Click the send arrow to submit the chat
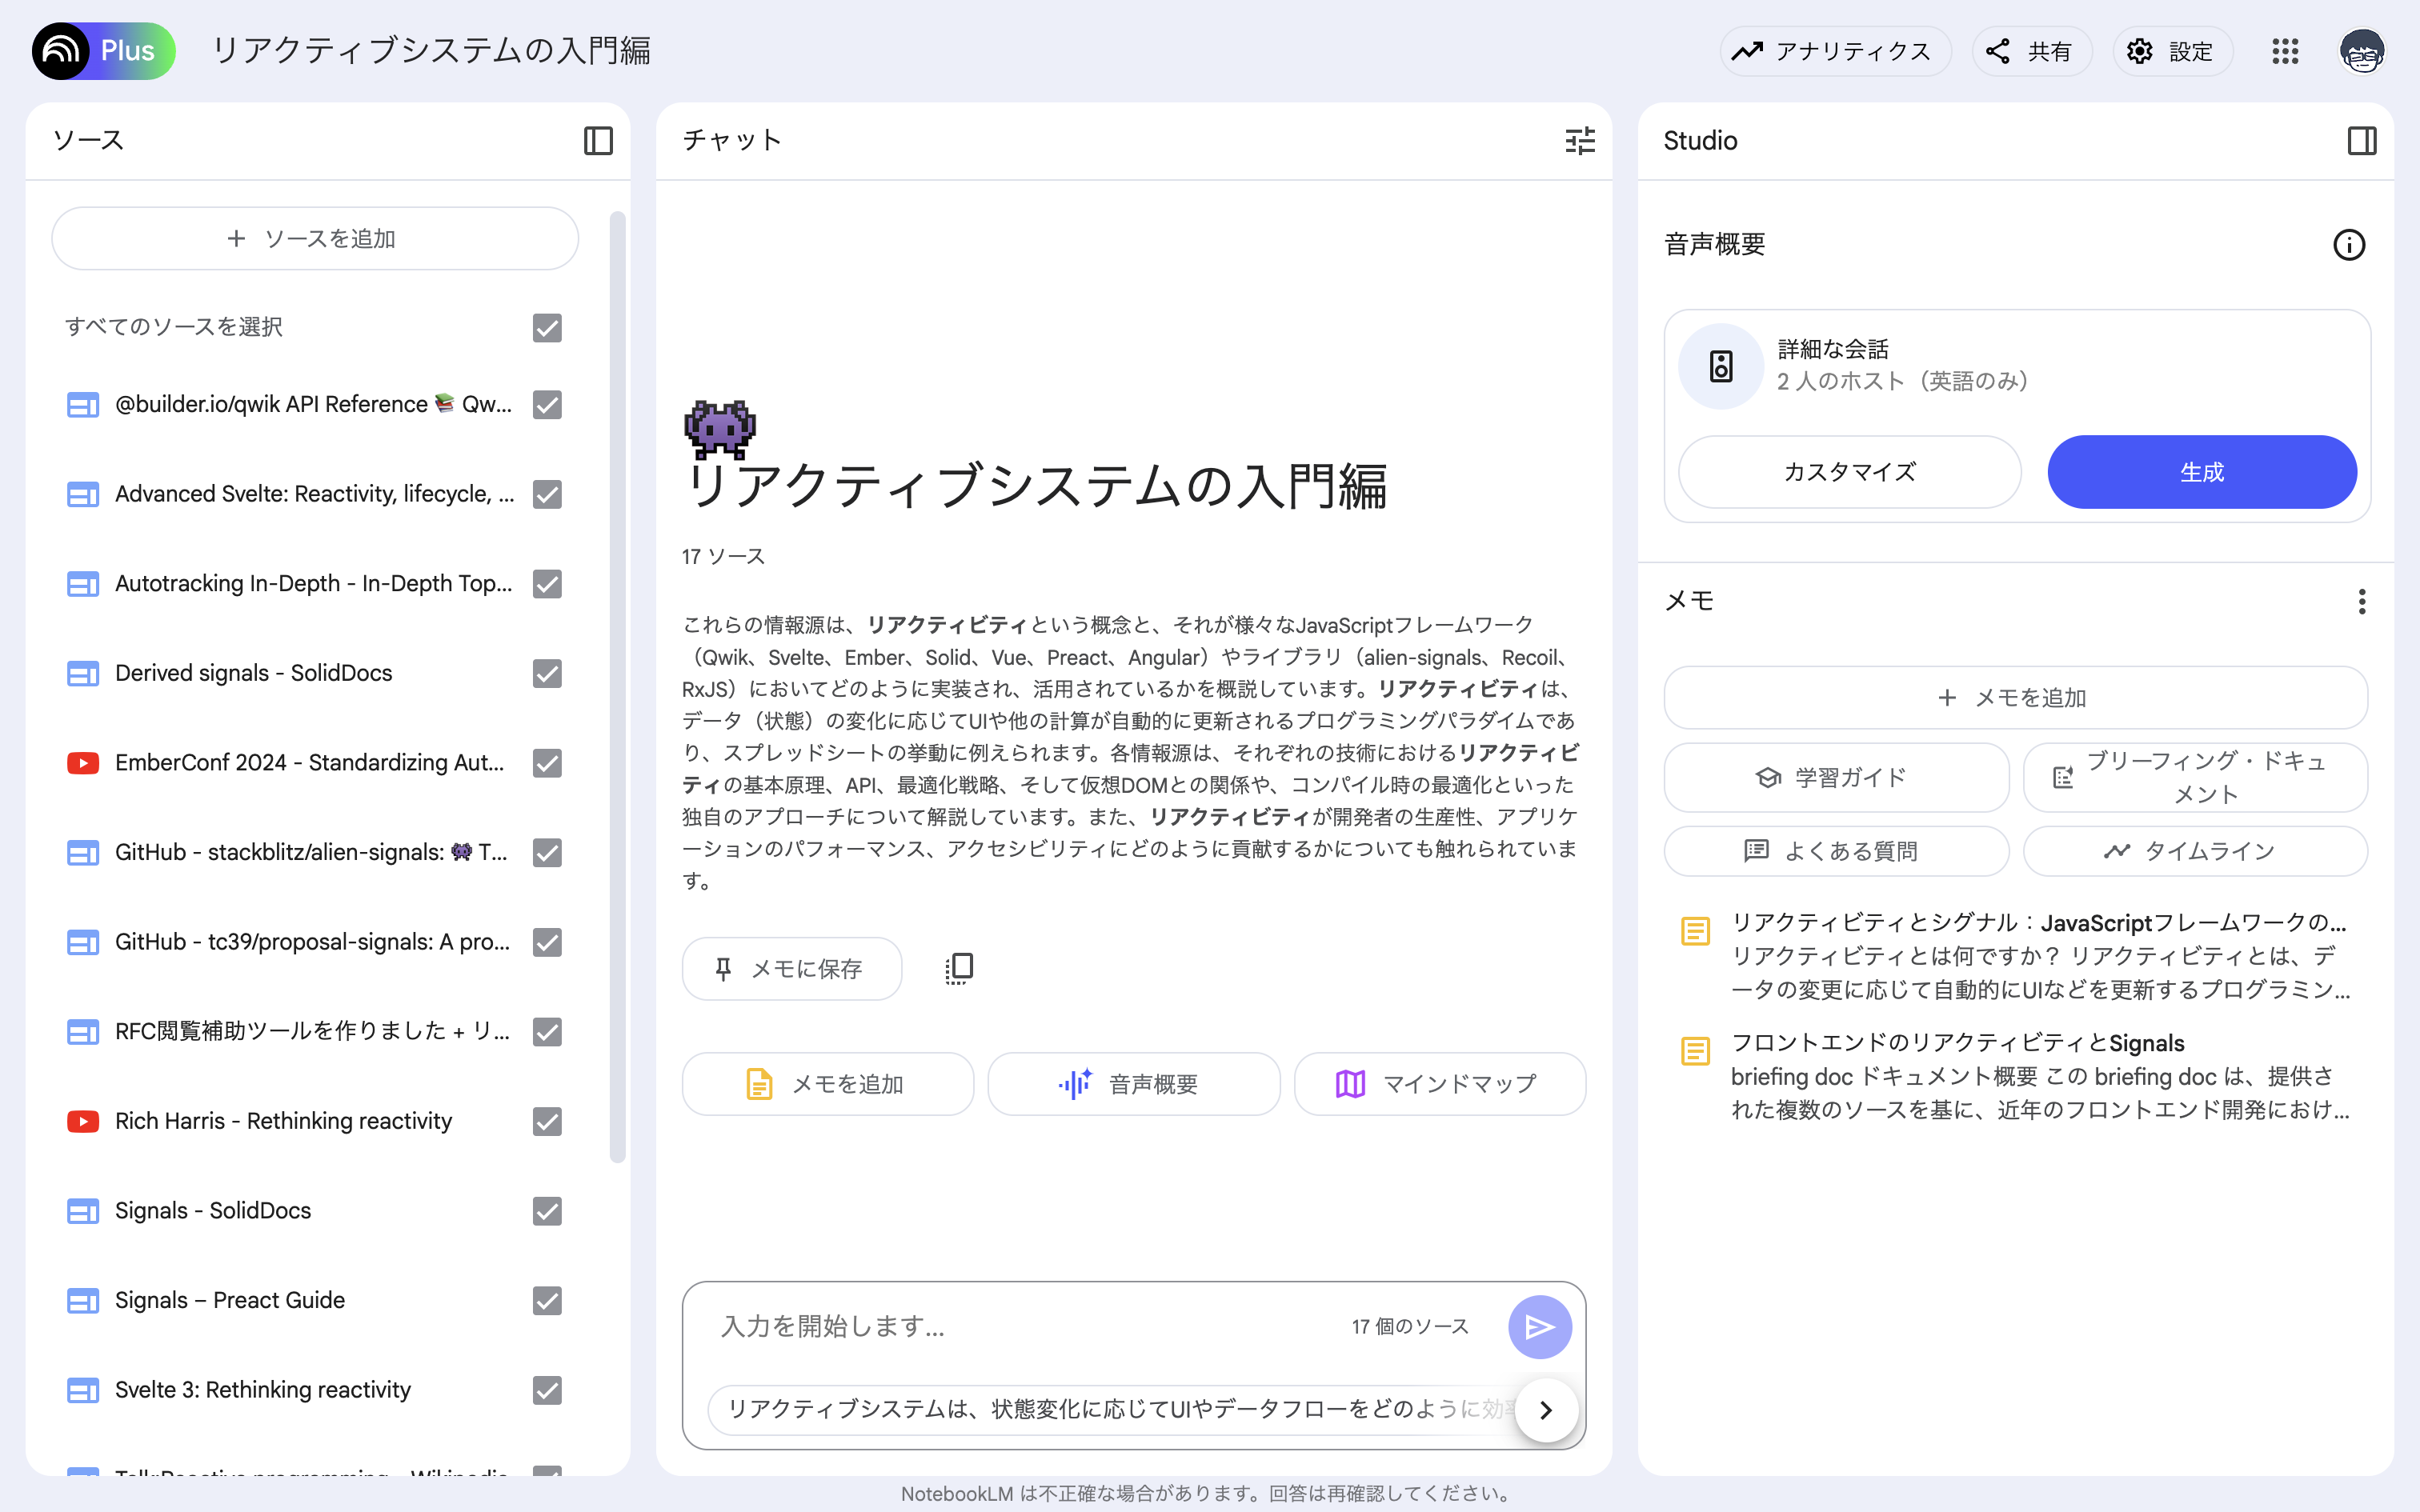Viewport: 2420px width, 1512px height. point(1539,1326)
